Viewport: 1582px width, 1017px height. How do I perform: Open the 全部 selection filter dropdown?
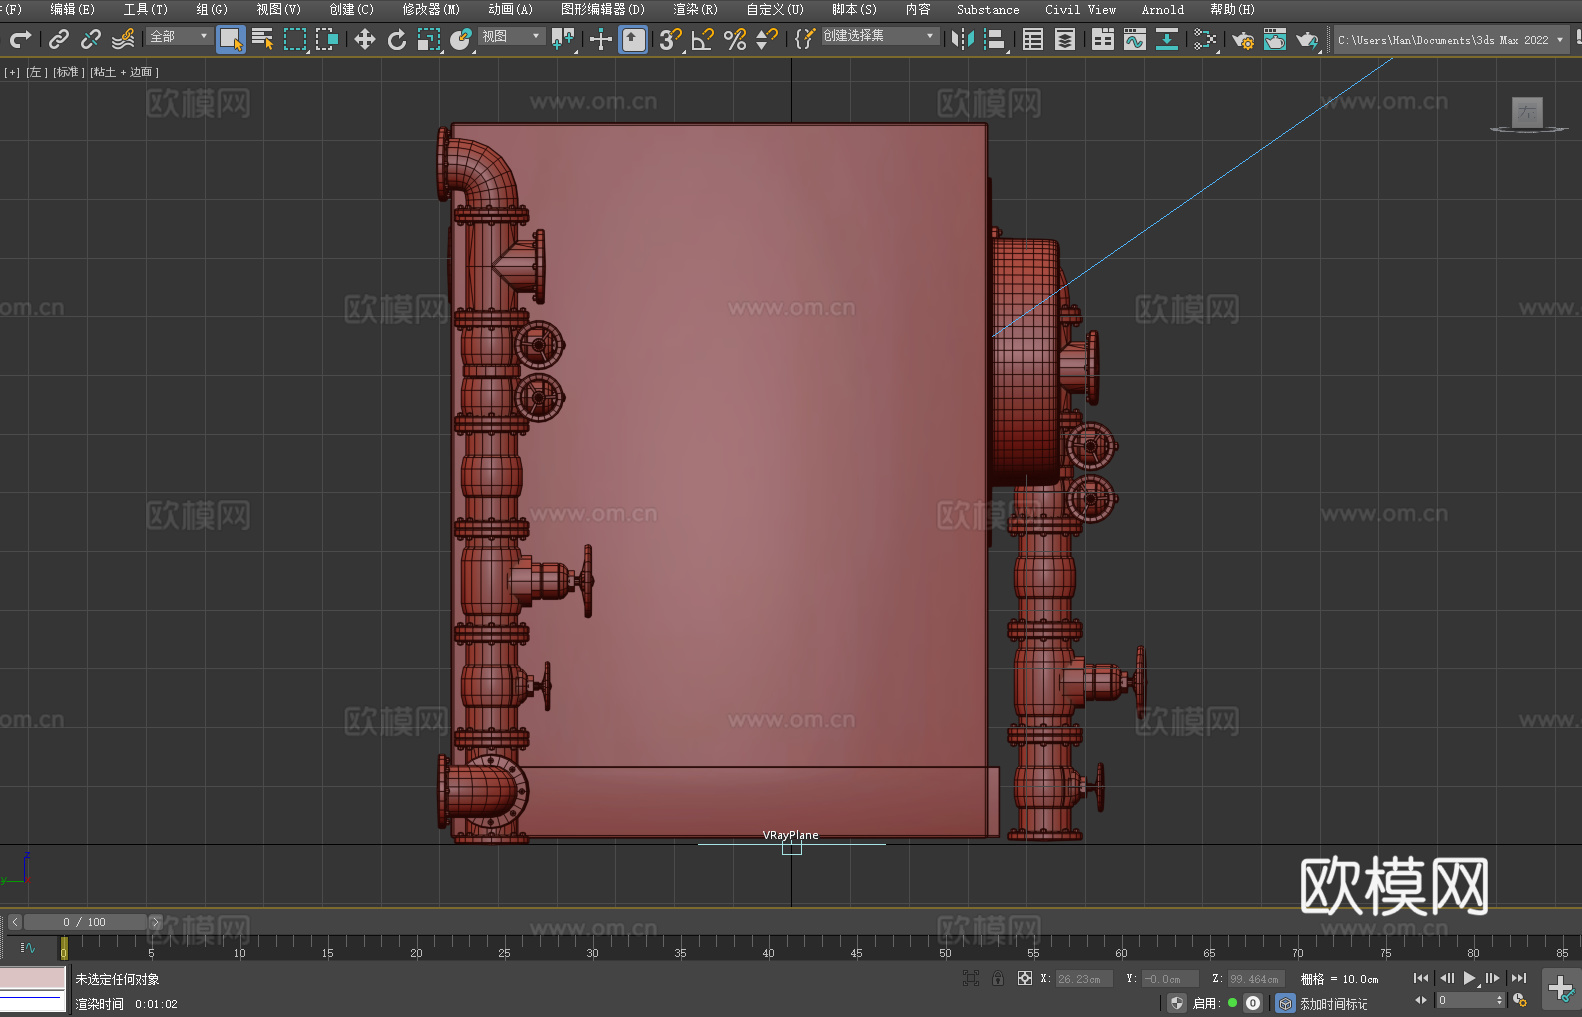(179, 36)
